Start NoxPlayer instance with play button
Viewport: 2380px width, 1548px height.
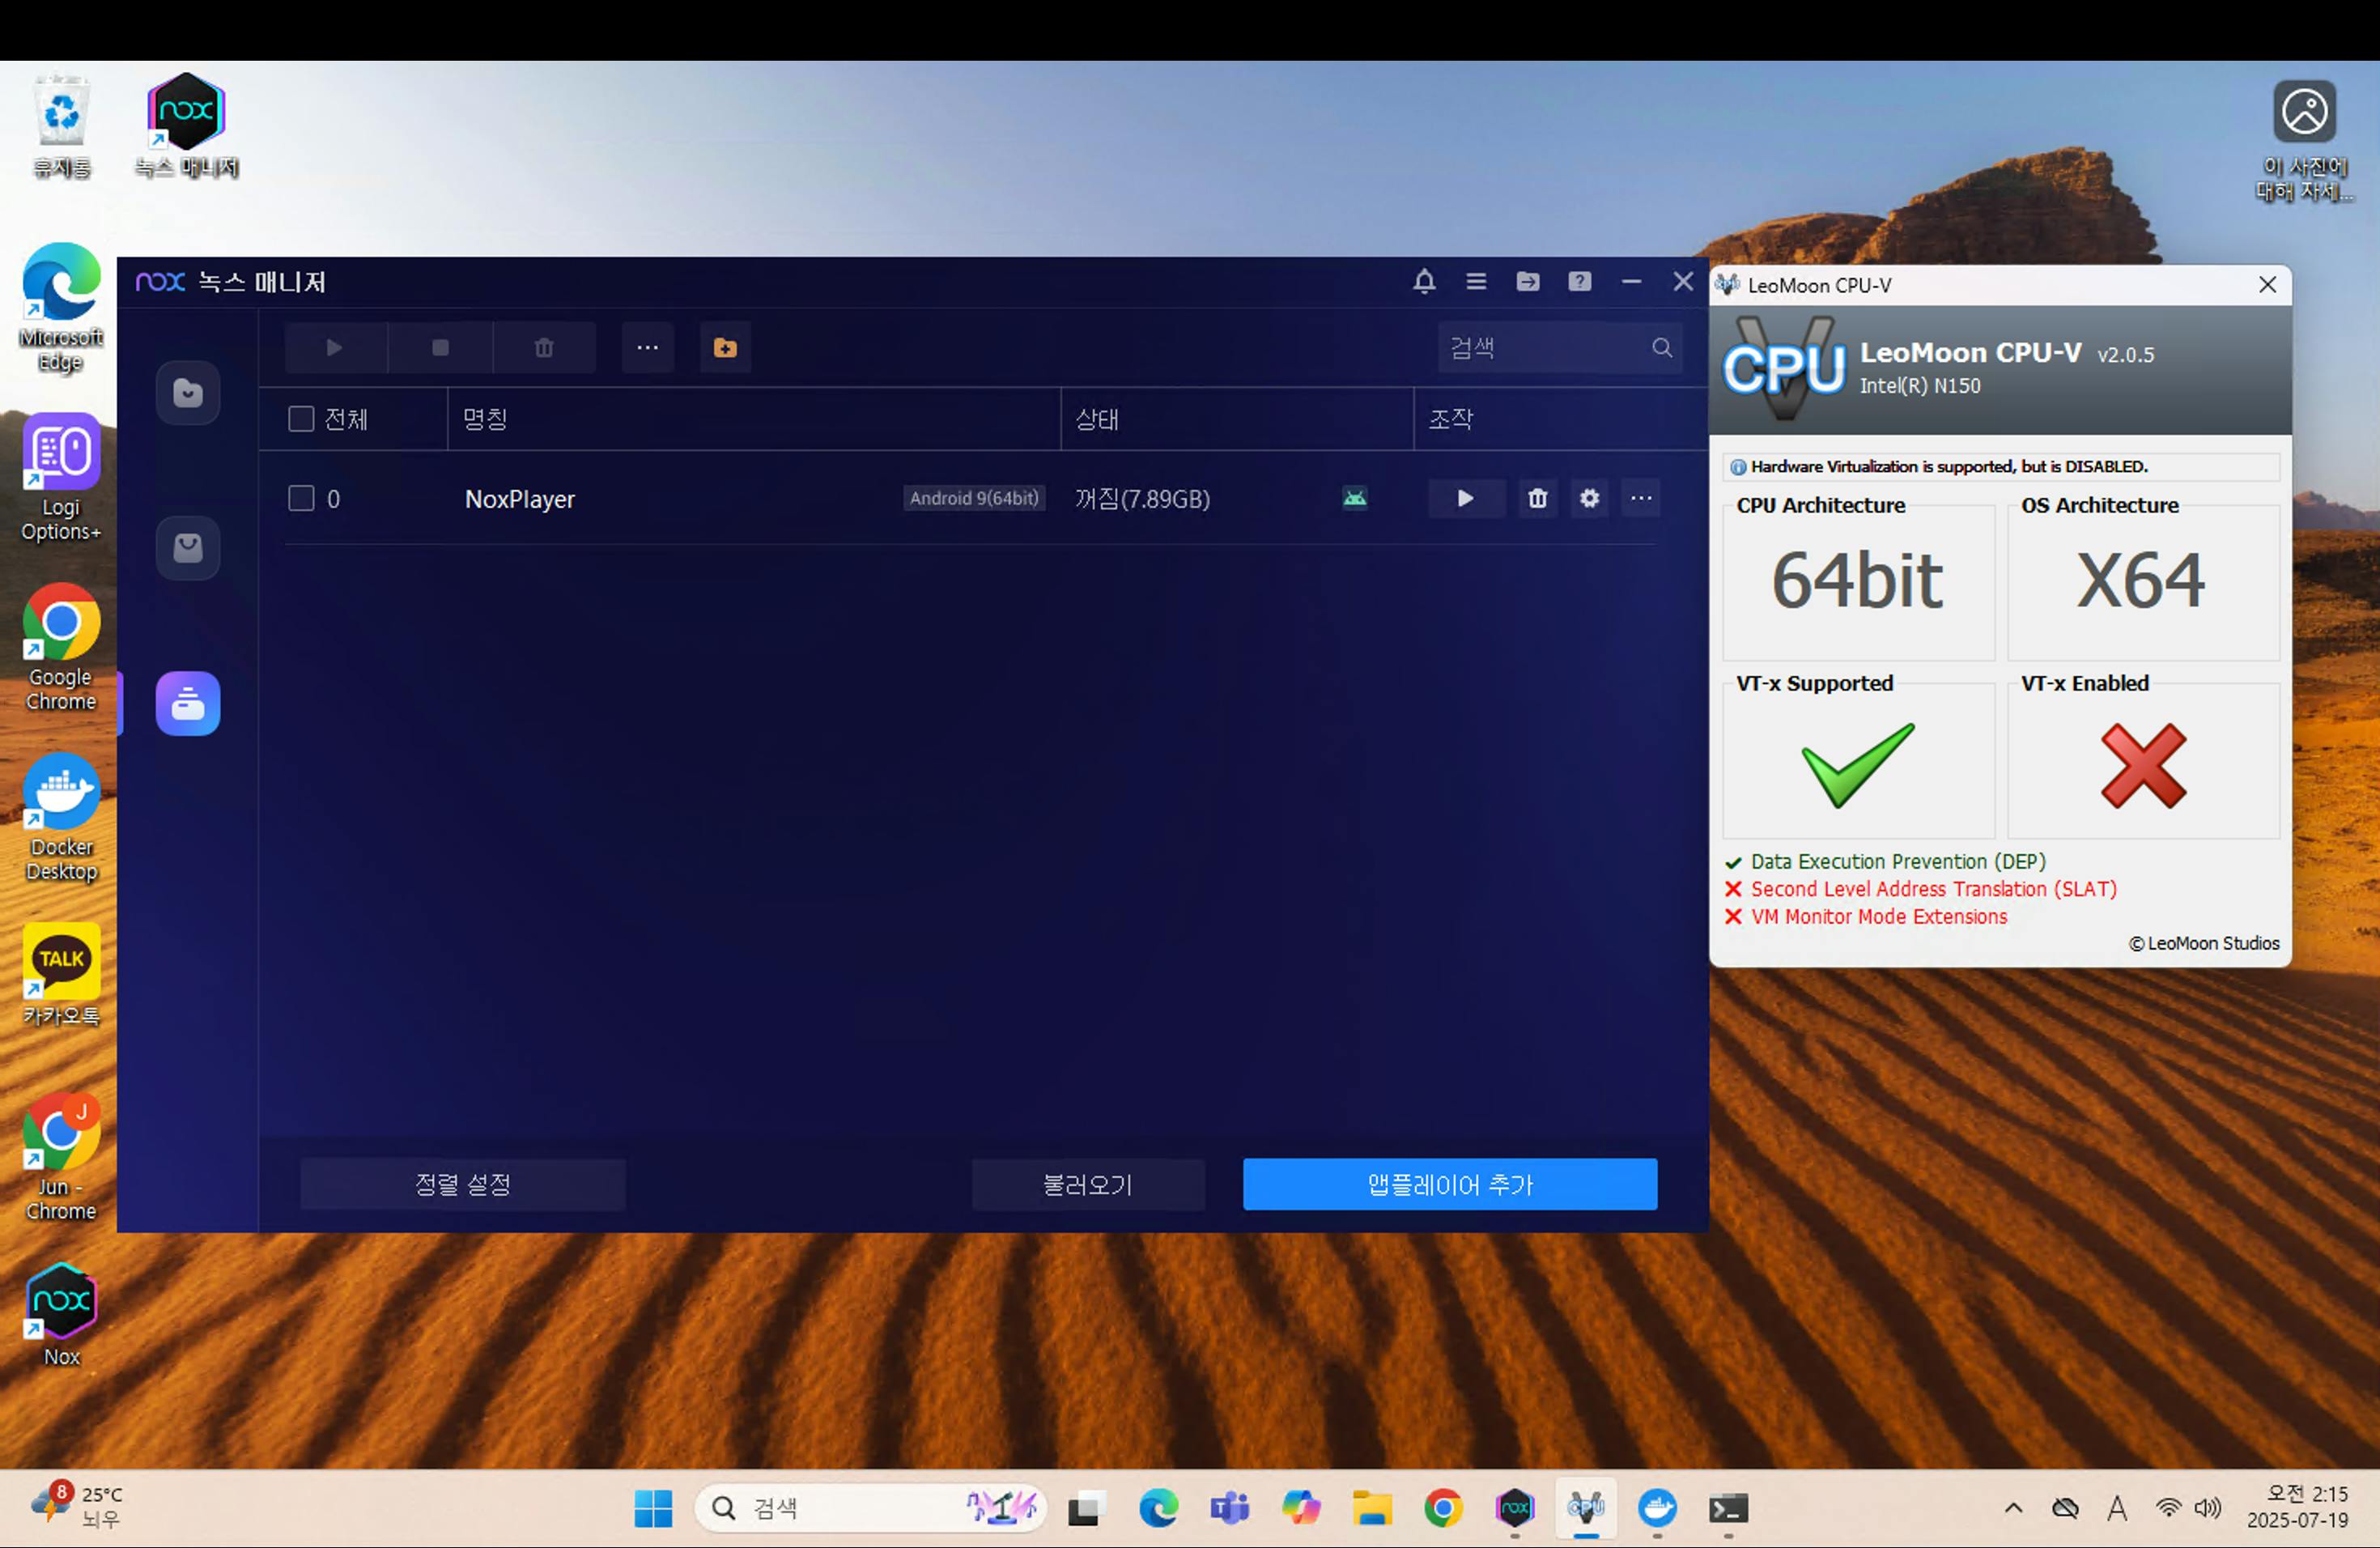point(1465,498)
